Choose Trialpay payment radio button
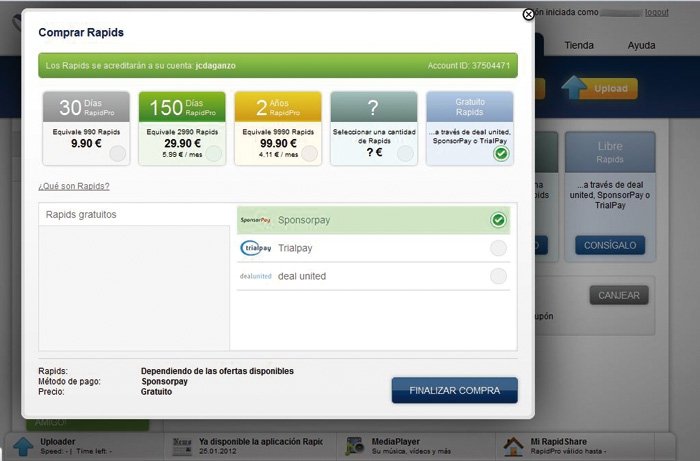 498,248
